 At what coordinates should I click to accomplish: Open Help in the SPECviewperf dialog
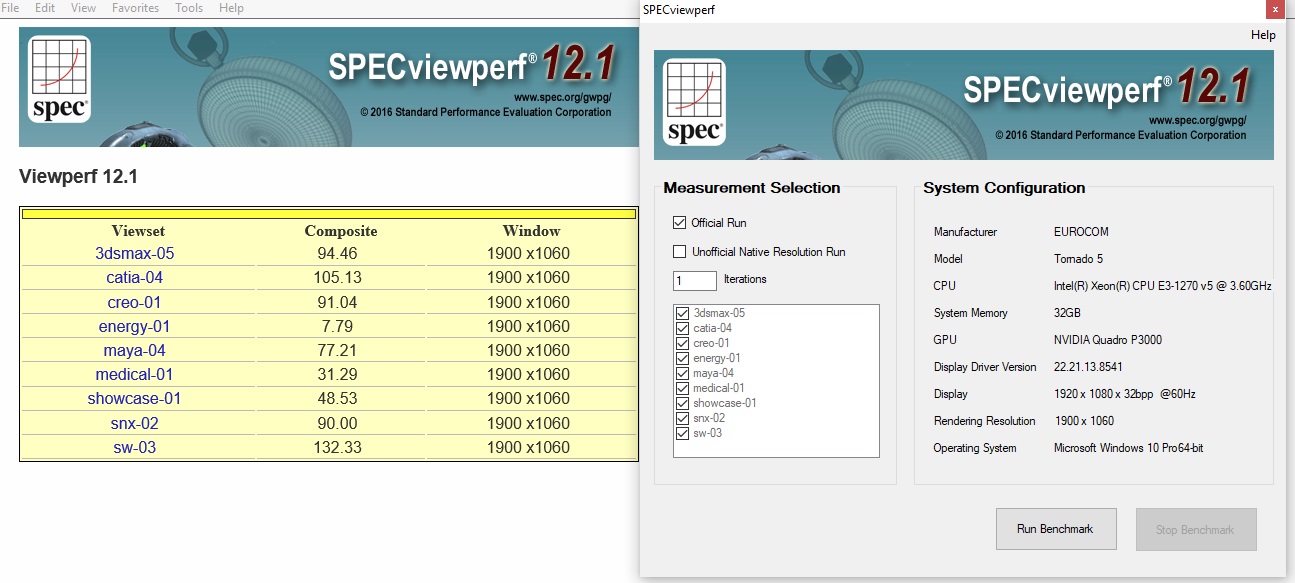point(1263,35)
